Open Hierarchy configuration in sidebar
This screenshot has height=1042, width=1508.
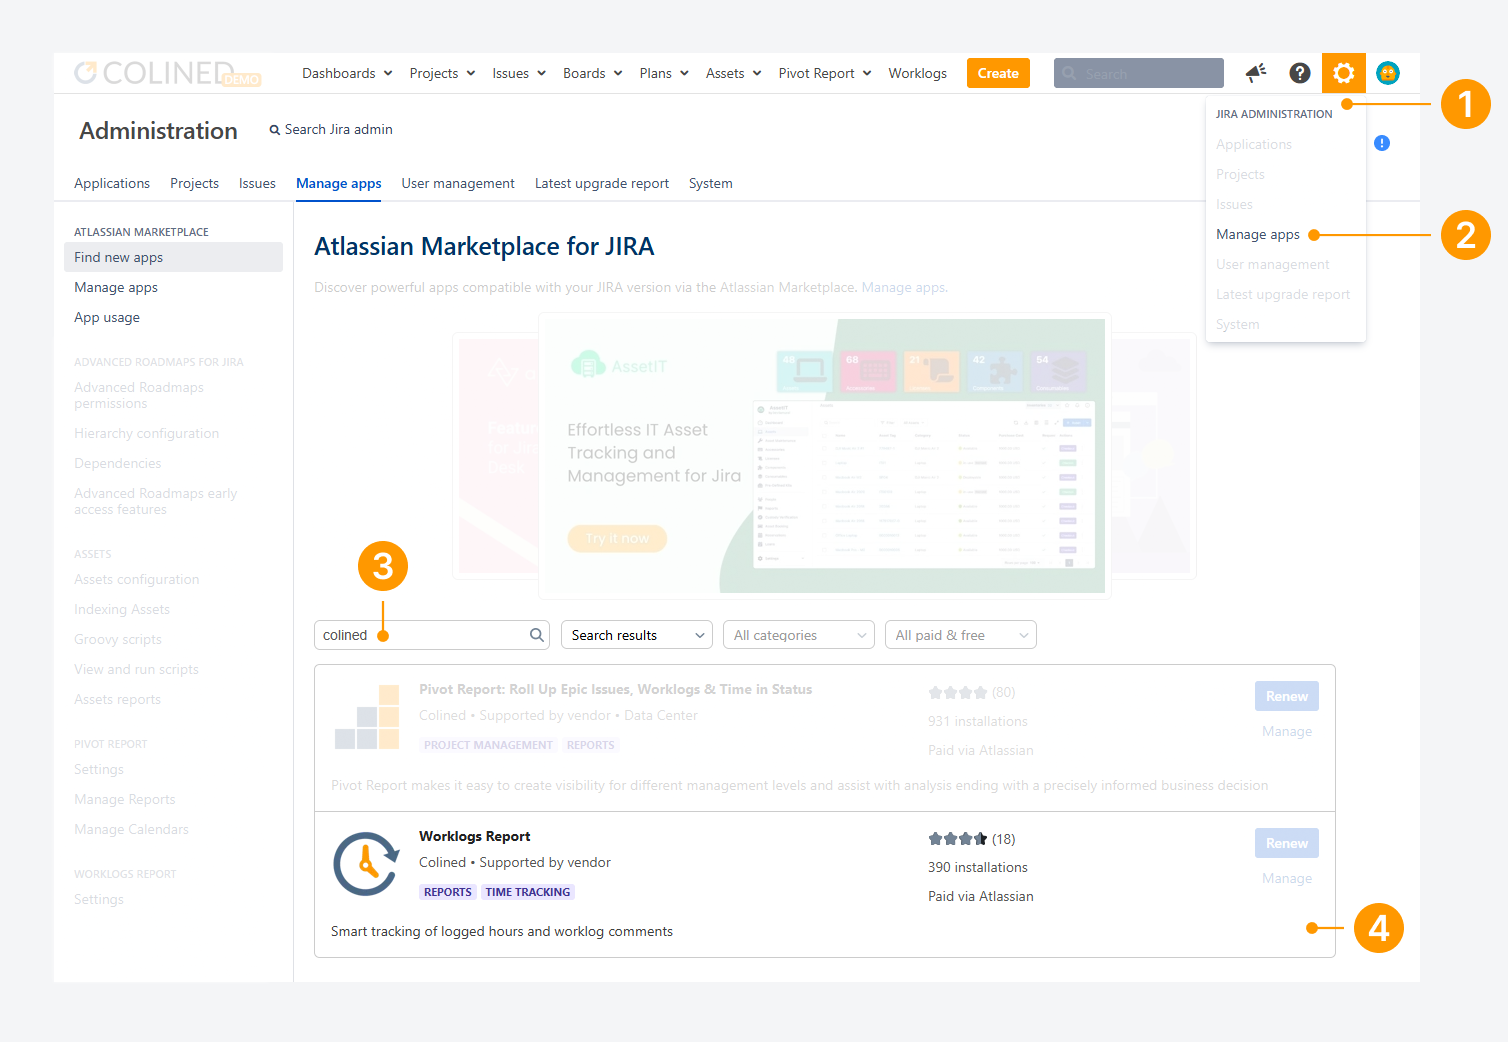tap(146, 433)
